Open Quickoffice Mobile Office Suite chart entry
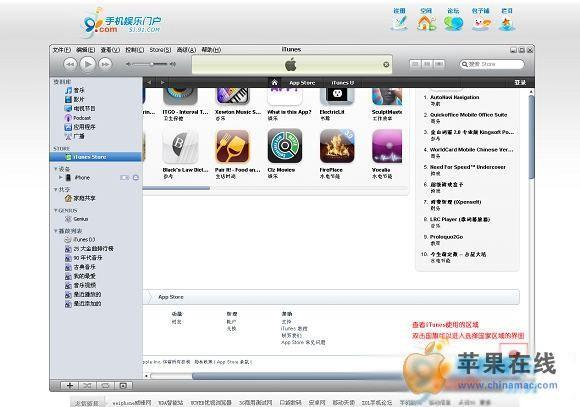The image size is (580, 407). [x=468, y=115]
